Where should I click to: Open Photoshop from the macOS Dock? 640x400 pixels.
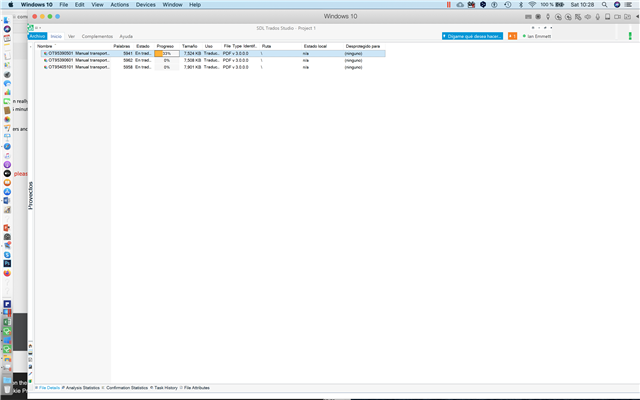(7, 263)
